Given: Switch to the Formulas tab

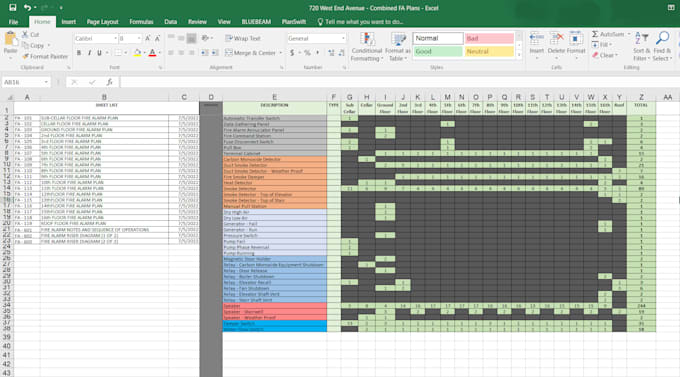Looking at the screenshot, I should (141, 22).
